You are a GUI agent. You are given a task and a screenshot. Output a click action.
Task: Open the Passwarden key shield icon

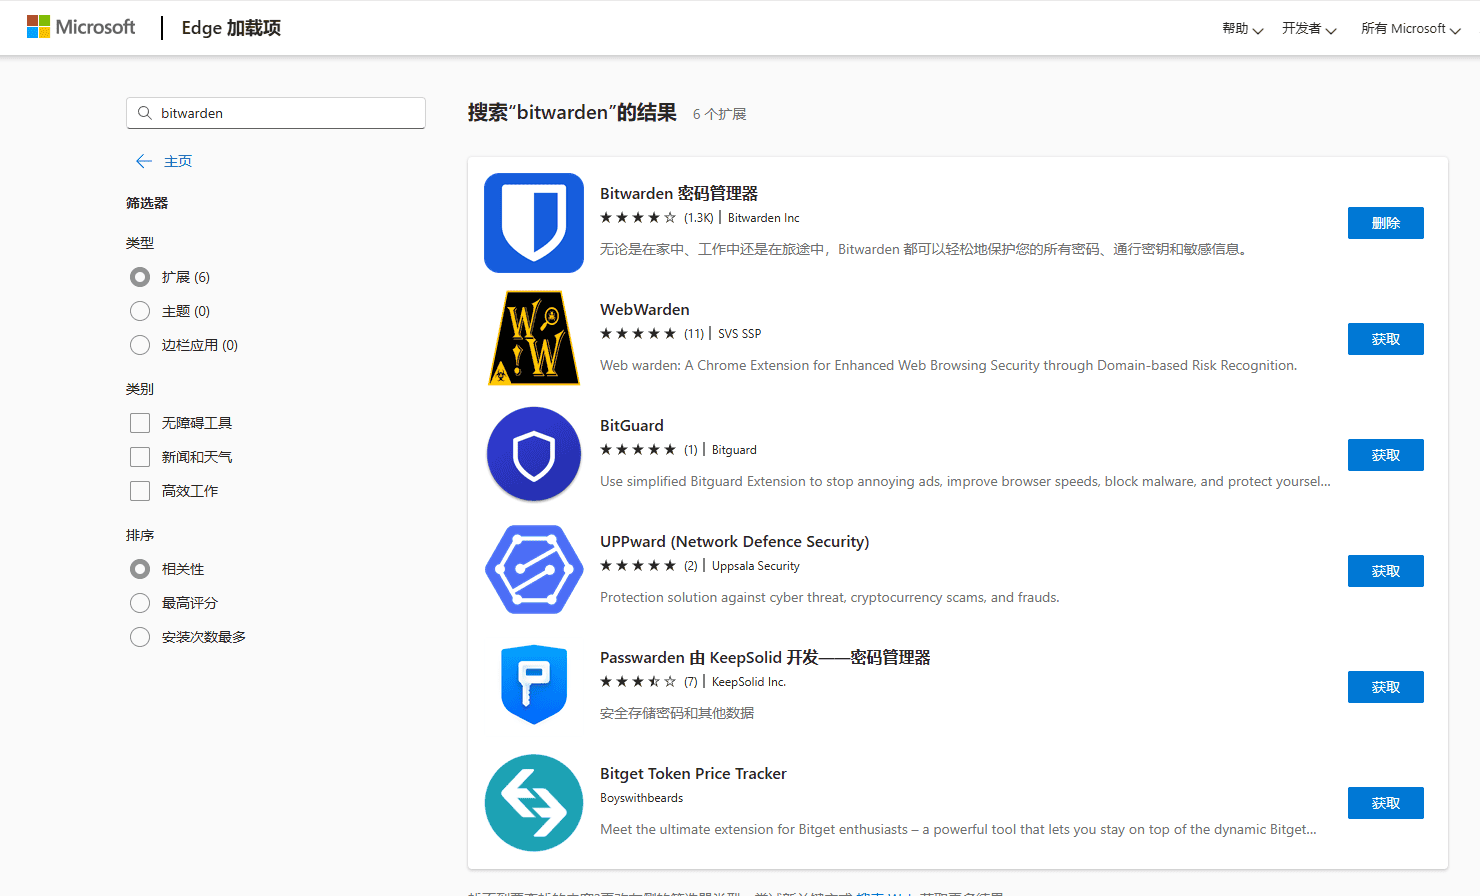click(x=534, y=685)
